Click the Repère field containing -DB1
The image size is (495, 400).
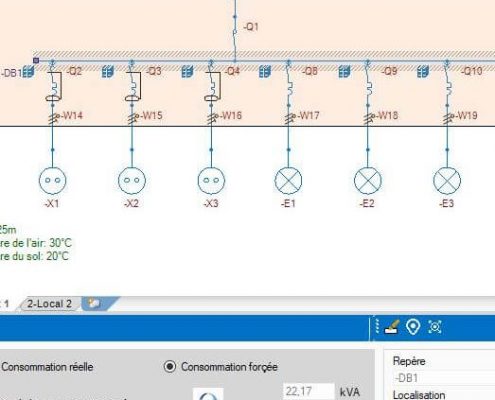[x=440, y=378]
